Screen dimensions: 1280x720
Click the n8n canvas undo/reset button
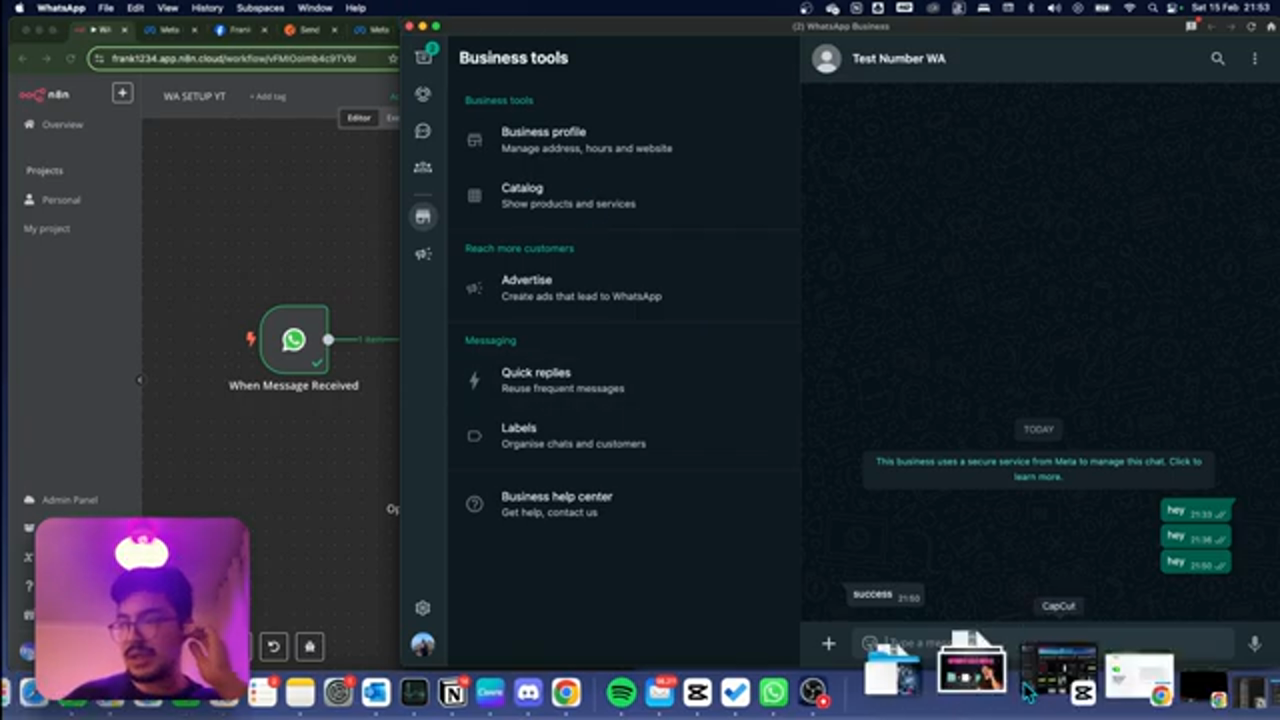(273, 646)
